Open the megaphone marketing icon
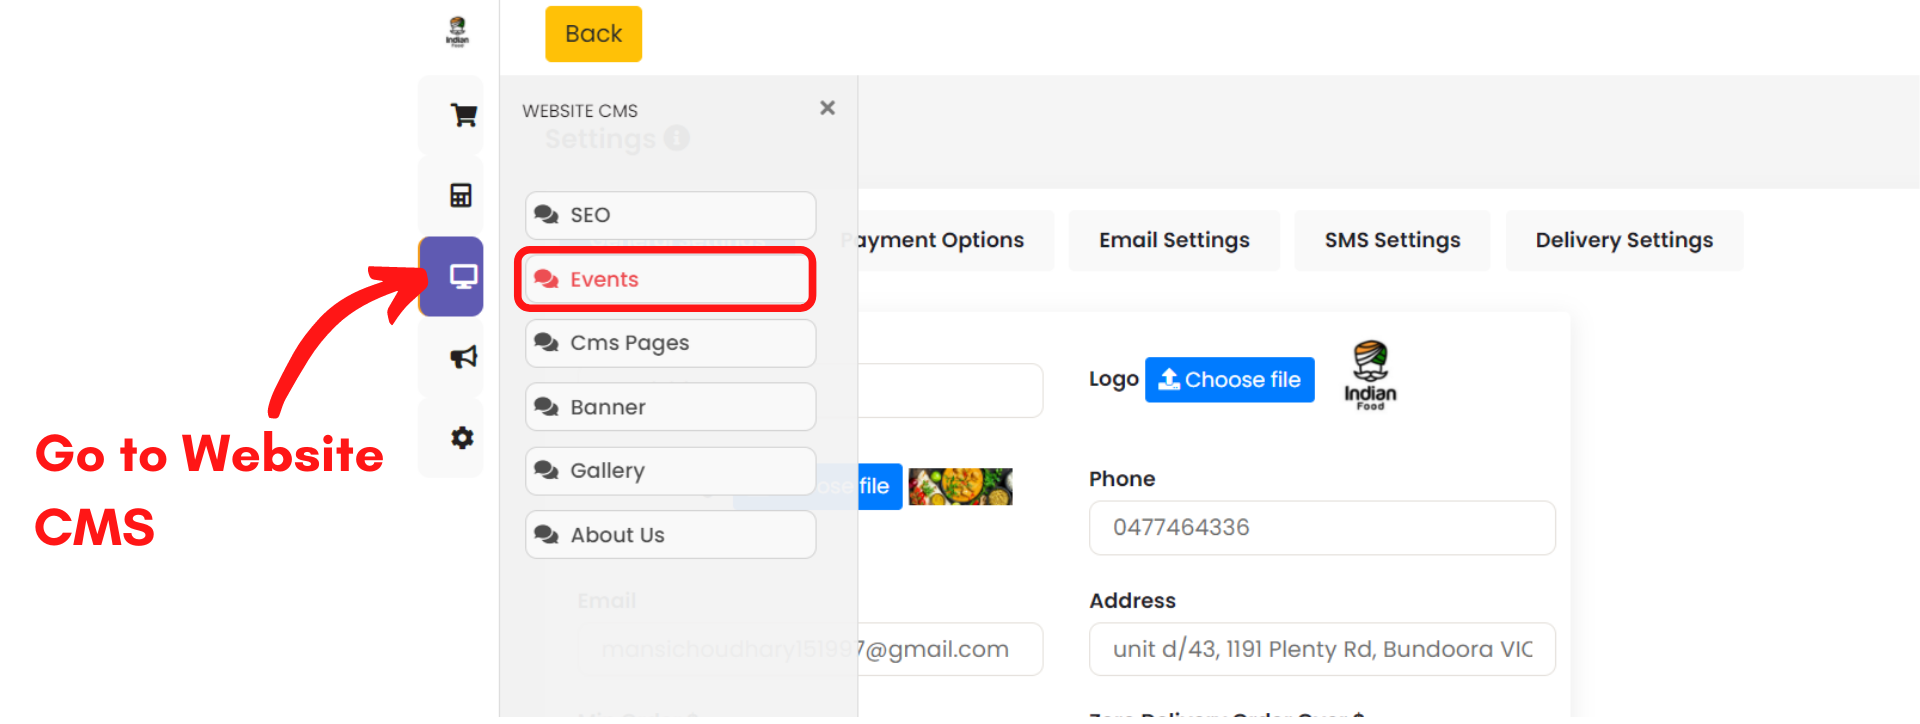Screen dimensions: 1920x724 click(462, 357)
